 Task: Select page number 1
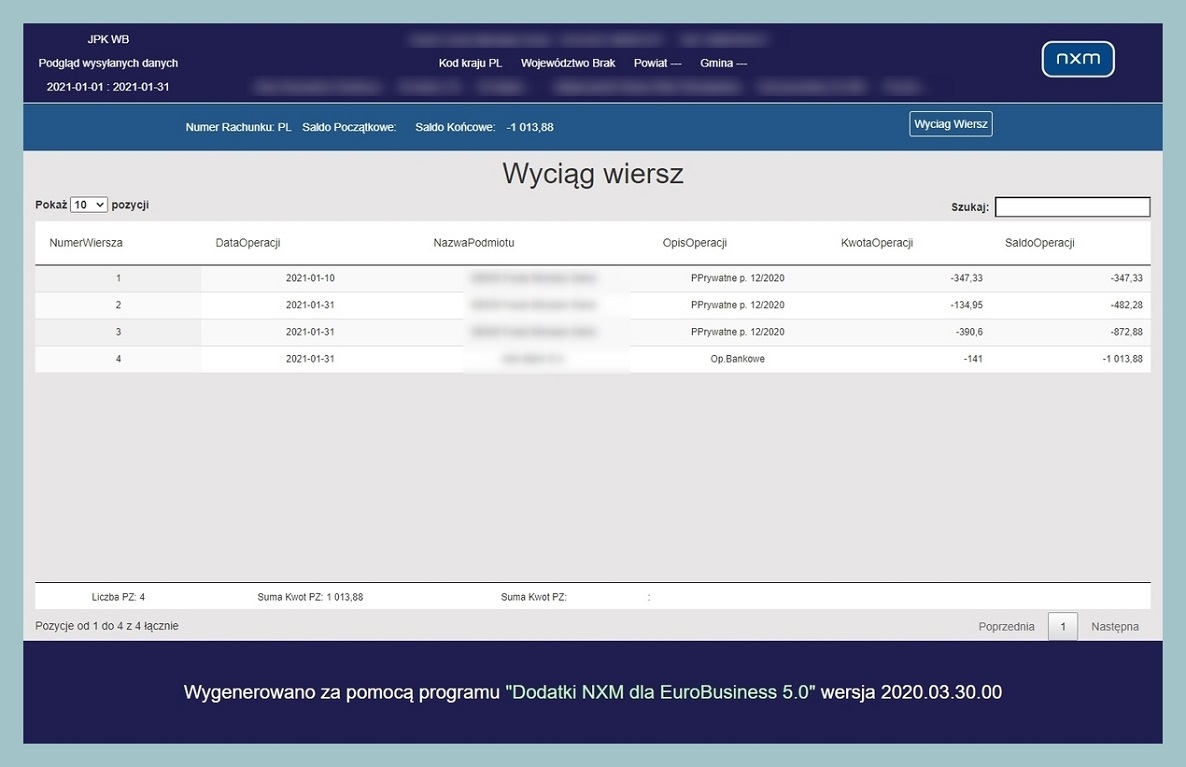coord(1062,626)
